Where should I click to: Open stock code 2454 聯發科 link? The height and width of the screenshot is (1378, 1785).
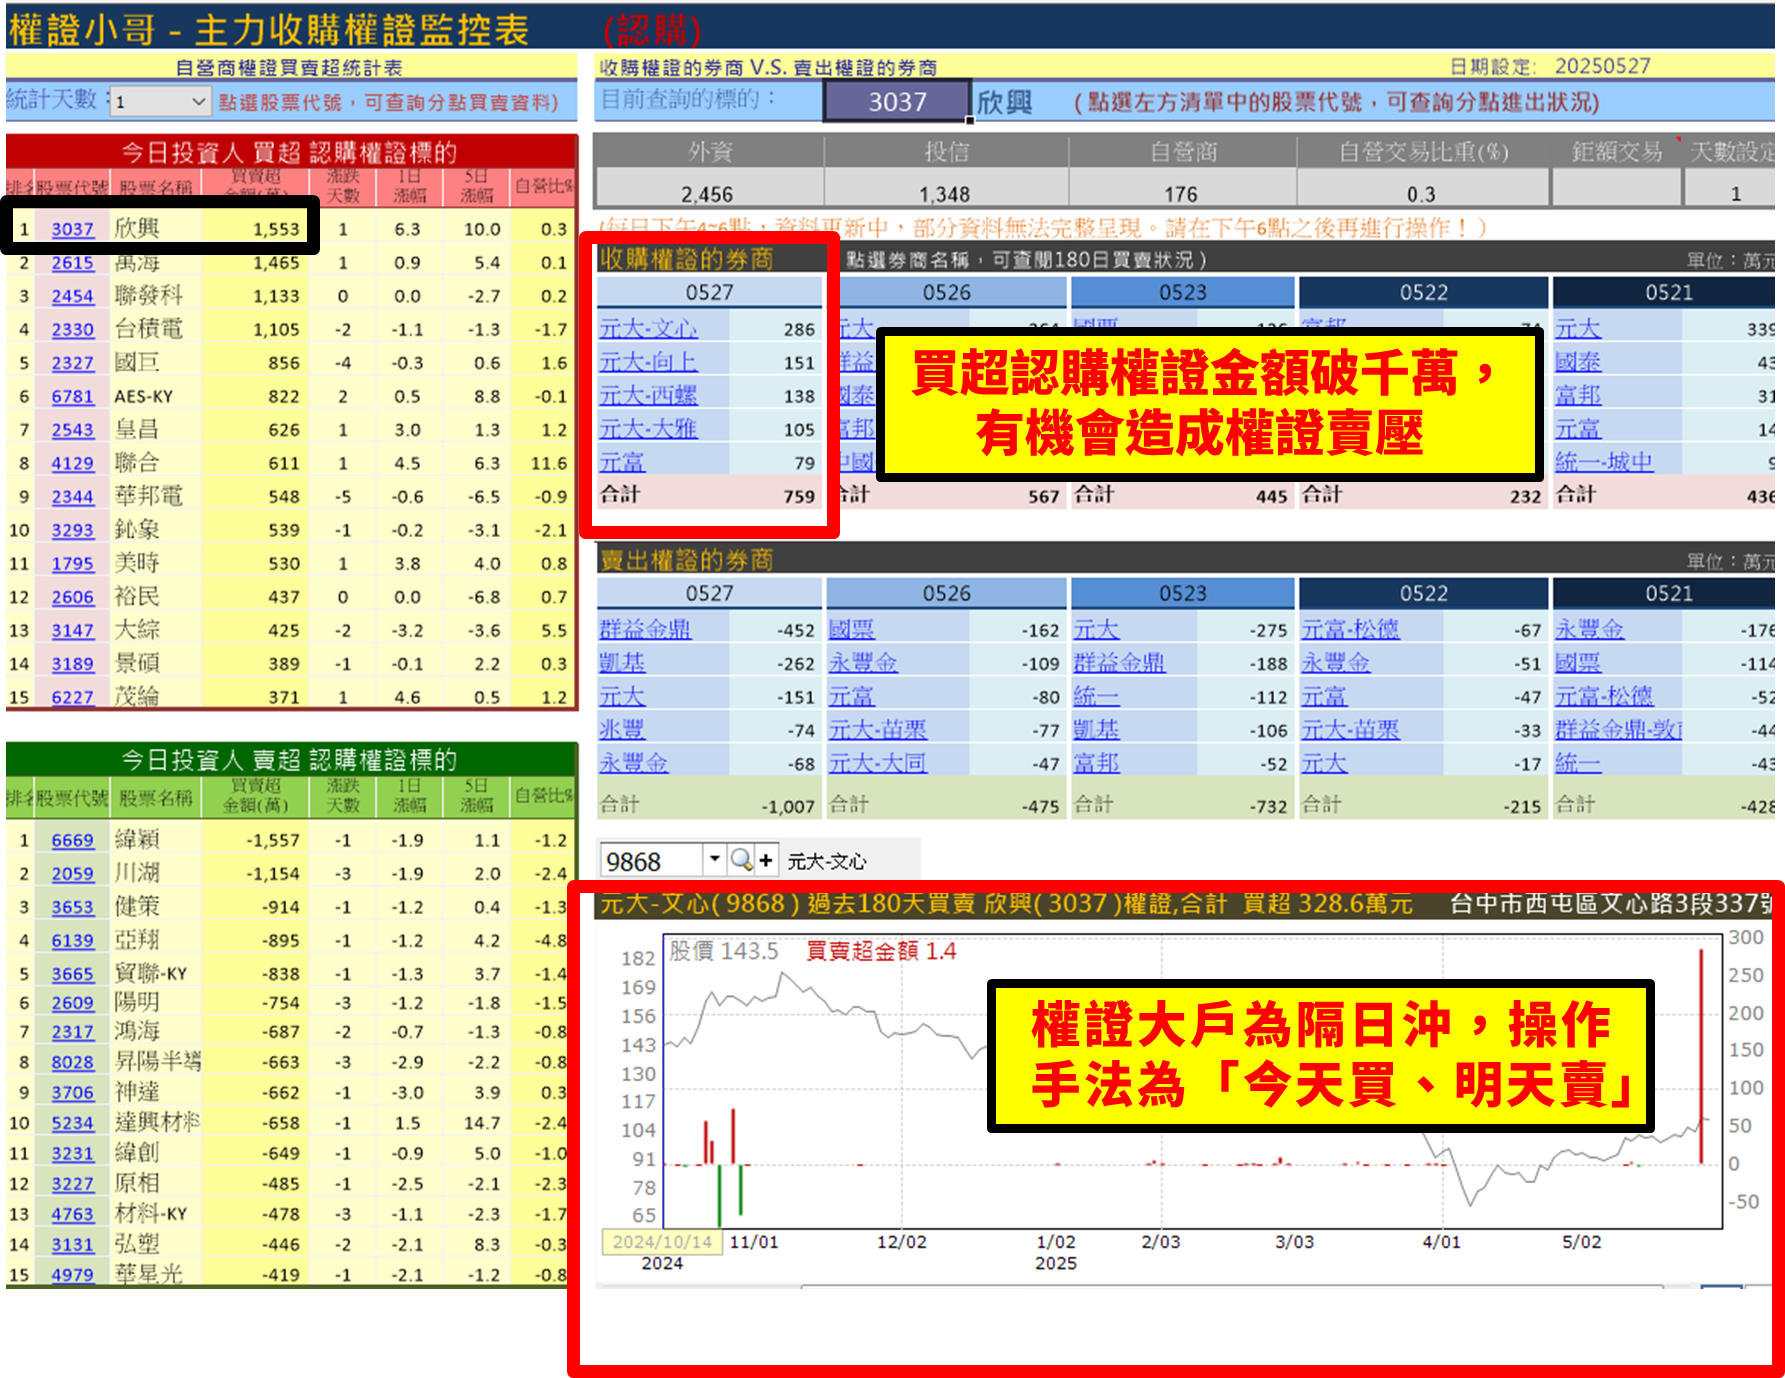73,296
